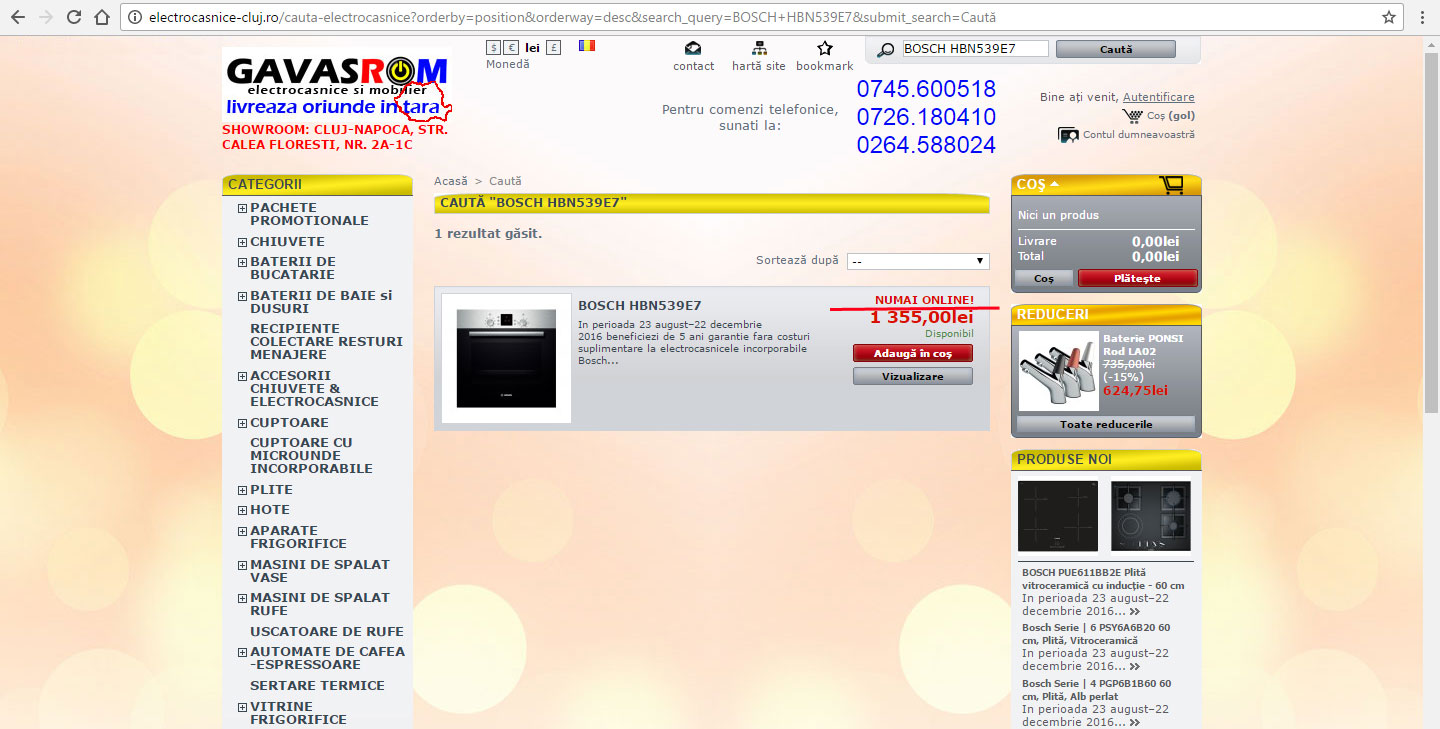Click Toate reducerile button
Viewport: 1440px width, 729px height.
tap(1106, 424)
